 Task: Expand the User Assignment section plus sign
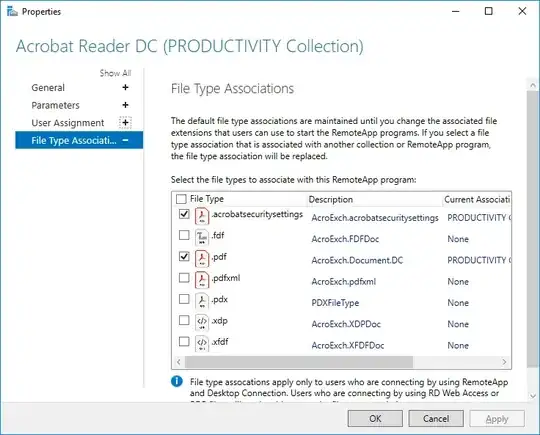pos(125,123)
